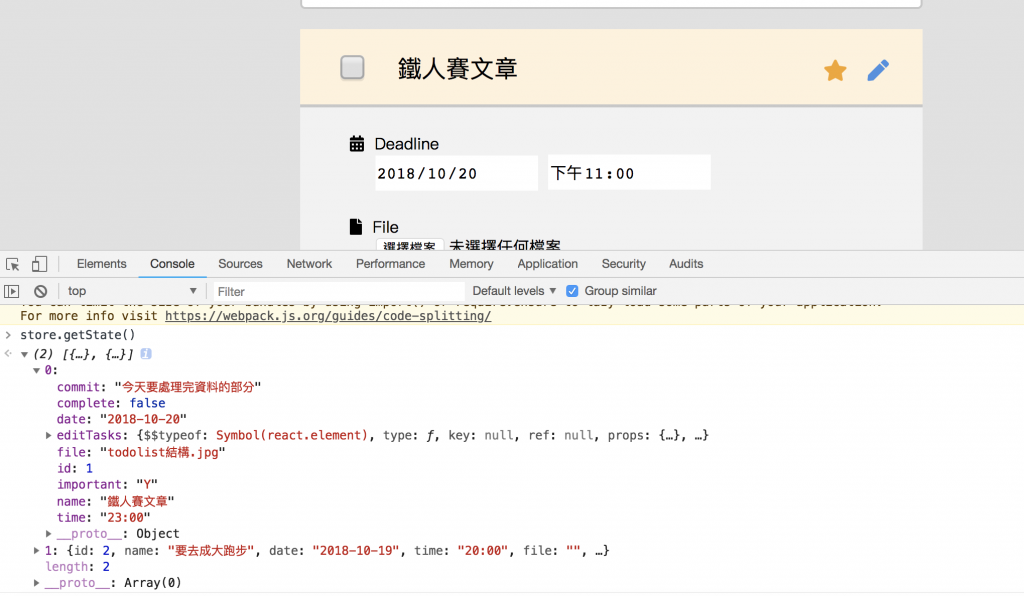The width and height of the screenshot is (1024, 596).
Task: Expand __proto__: Object entry
Action: [48, 533]
